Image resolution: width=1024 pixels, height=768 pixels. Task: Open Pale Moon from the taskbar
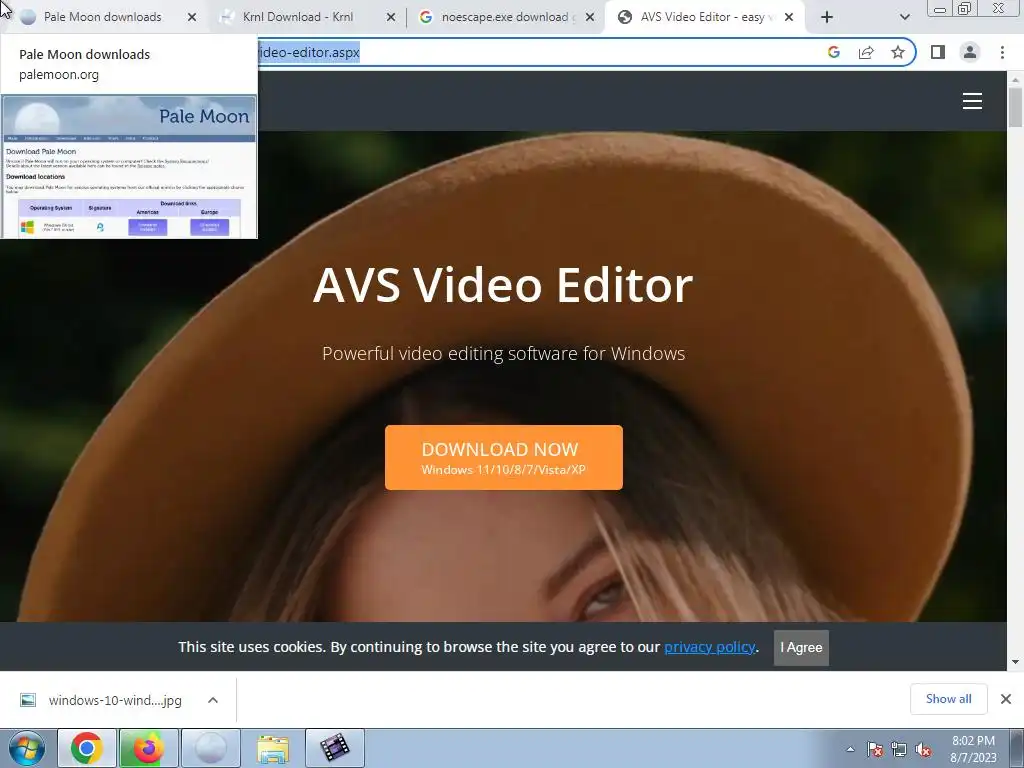pos(210,748)
